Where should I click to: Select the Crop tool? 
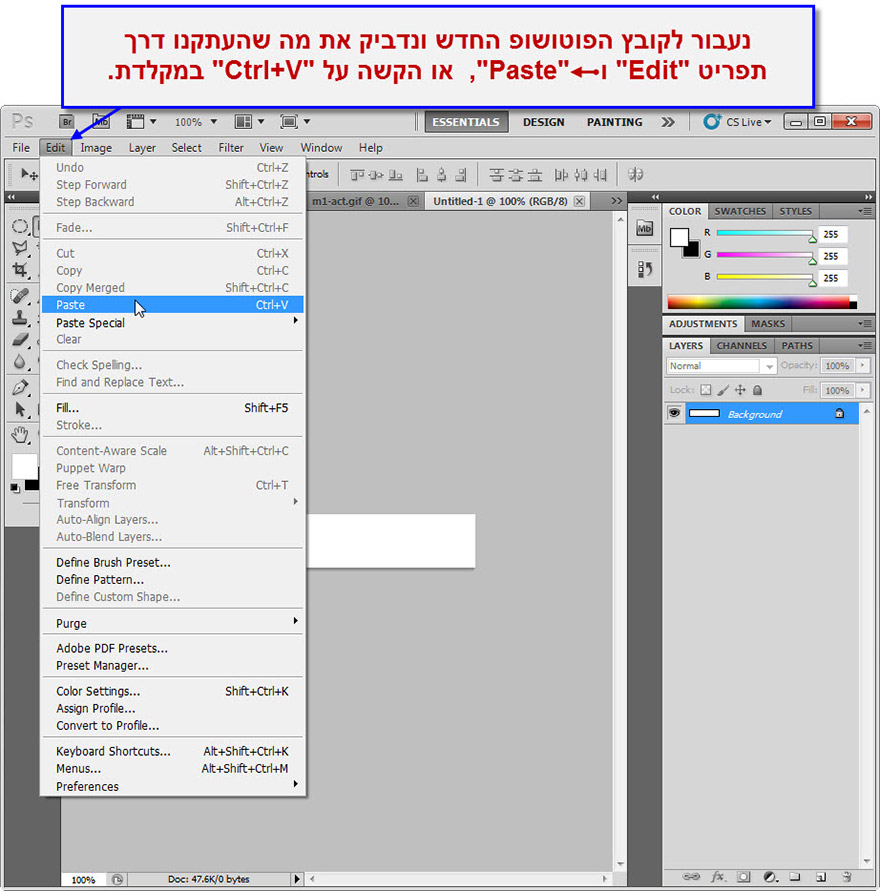point(20,269)
